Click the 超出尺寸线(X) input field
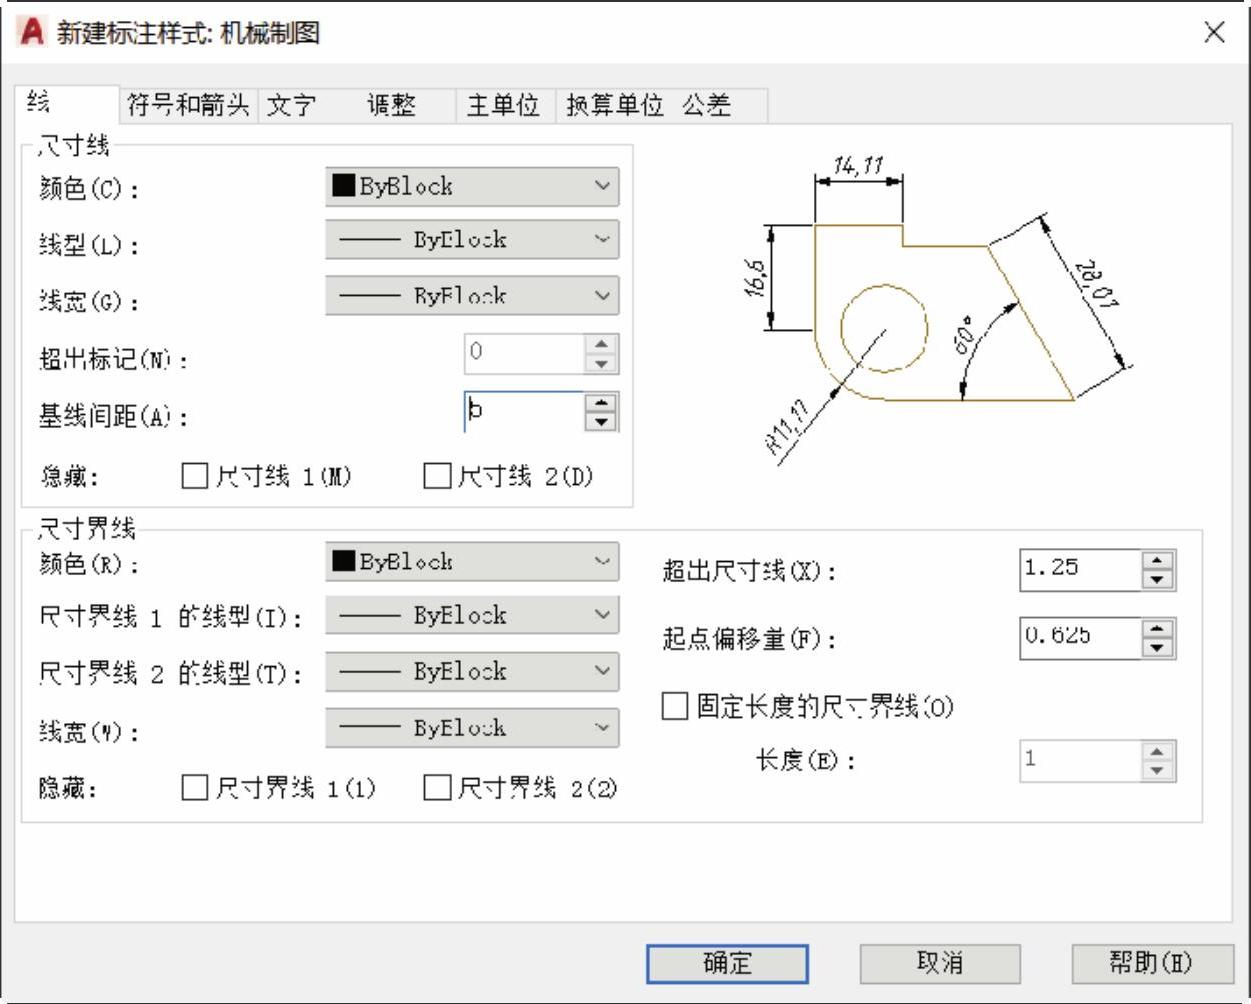This screenshot has width=1251, height=1004. (1080, 569)
